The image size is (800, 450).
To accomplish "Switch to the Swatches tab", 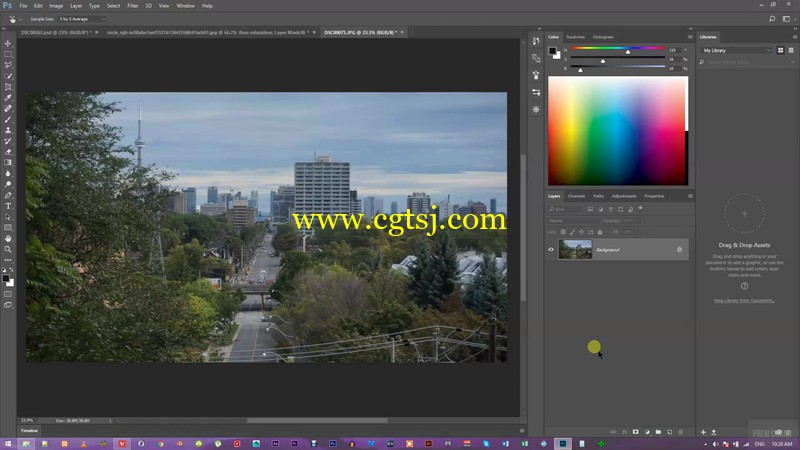I will pyautogui.click(x=576, y=37).
